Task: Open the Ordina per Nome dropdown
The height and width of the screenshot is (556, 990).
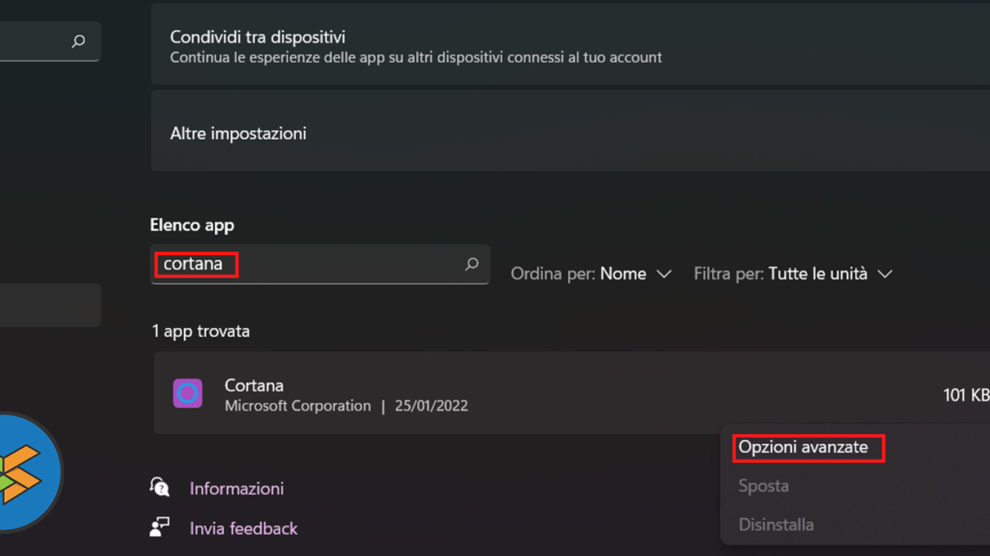Action: (x=591, y=273)
